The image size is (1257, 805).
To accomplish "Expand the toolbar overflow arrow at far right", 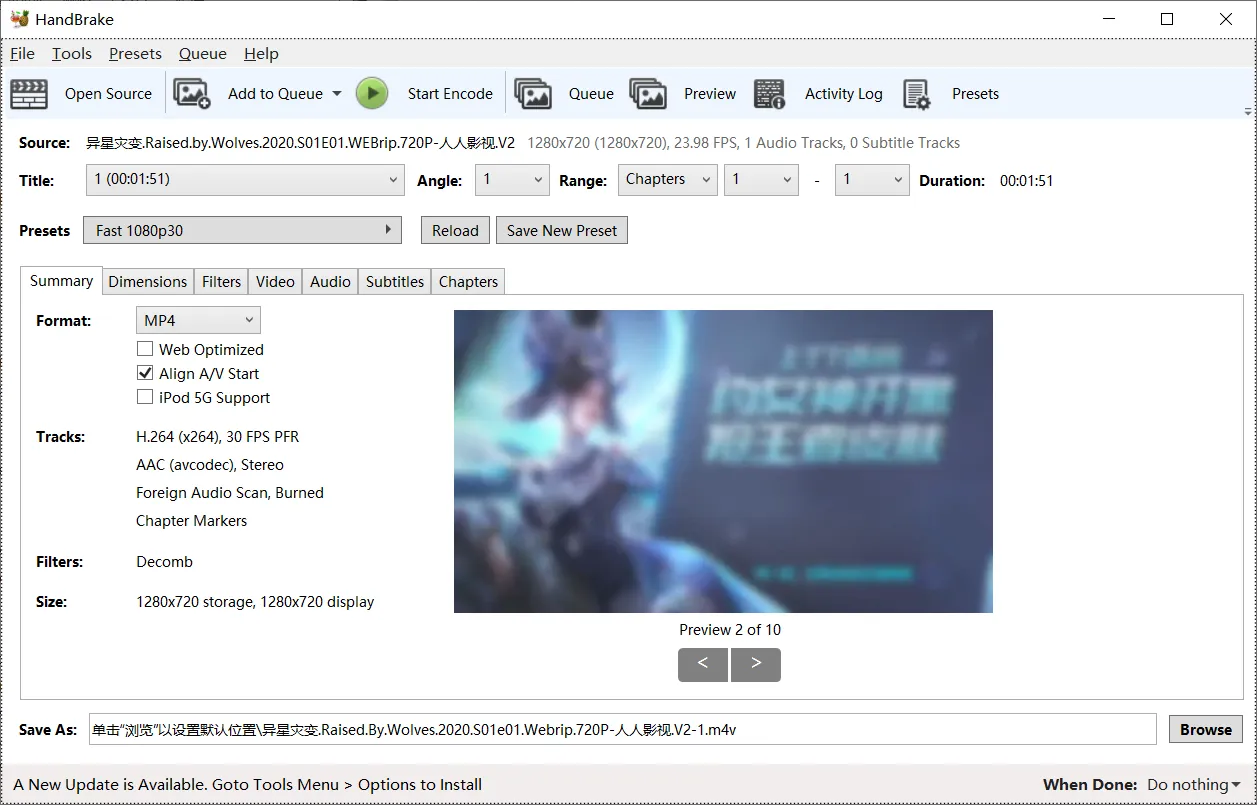I will [1248, 111].
